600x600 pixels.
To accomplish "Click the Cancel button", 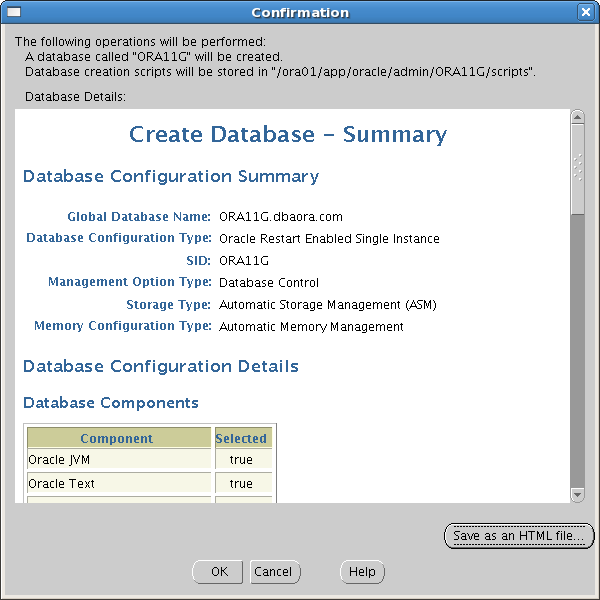I will (275, 572).
